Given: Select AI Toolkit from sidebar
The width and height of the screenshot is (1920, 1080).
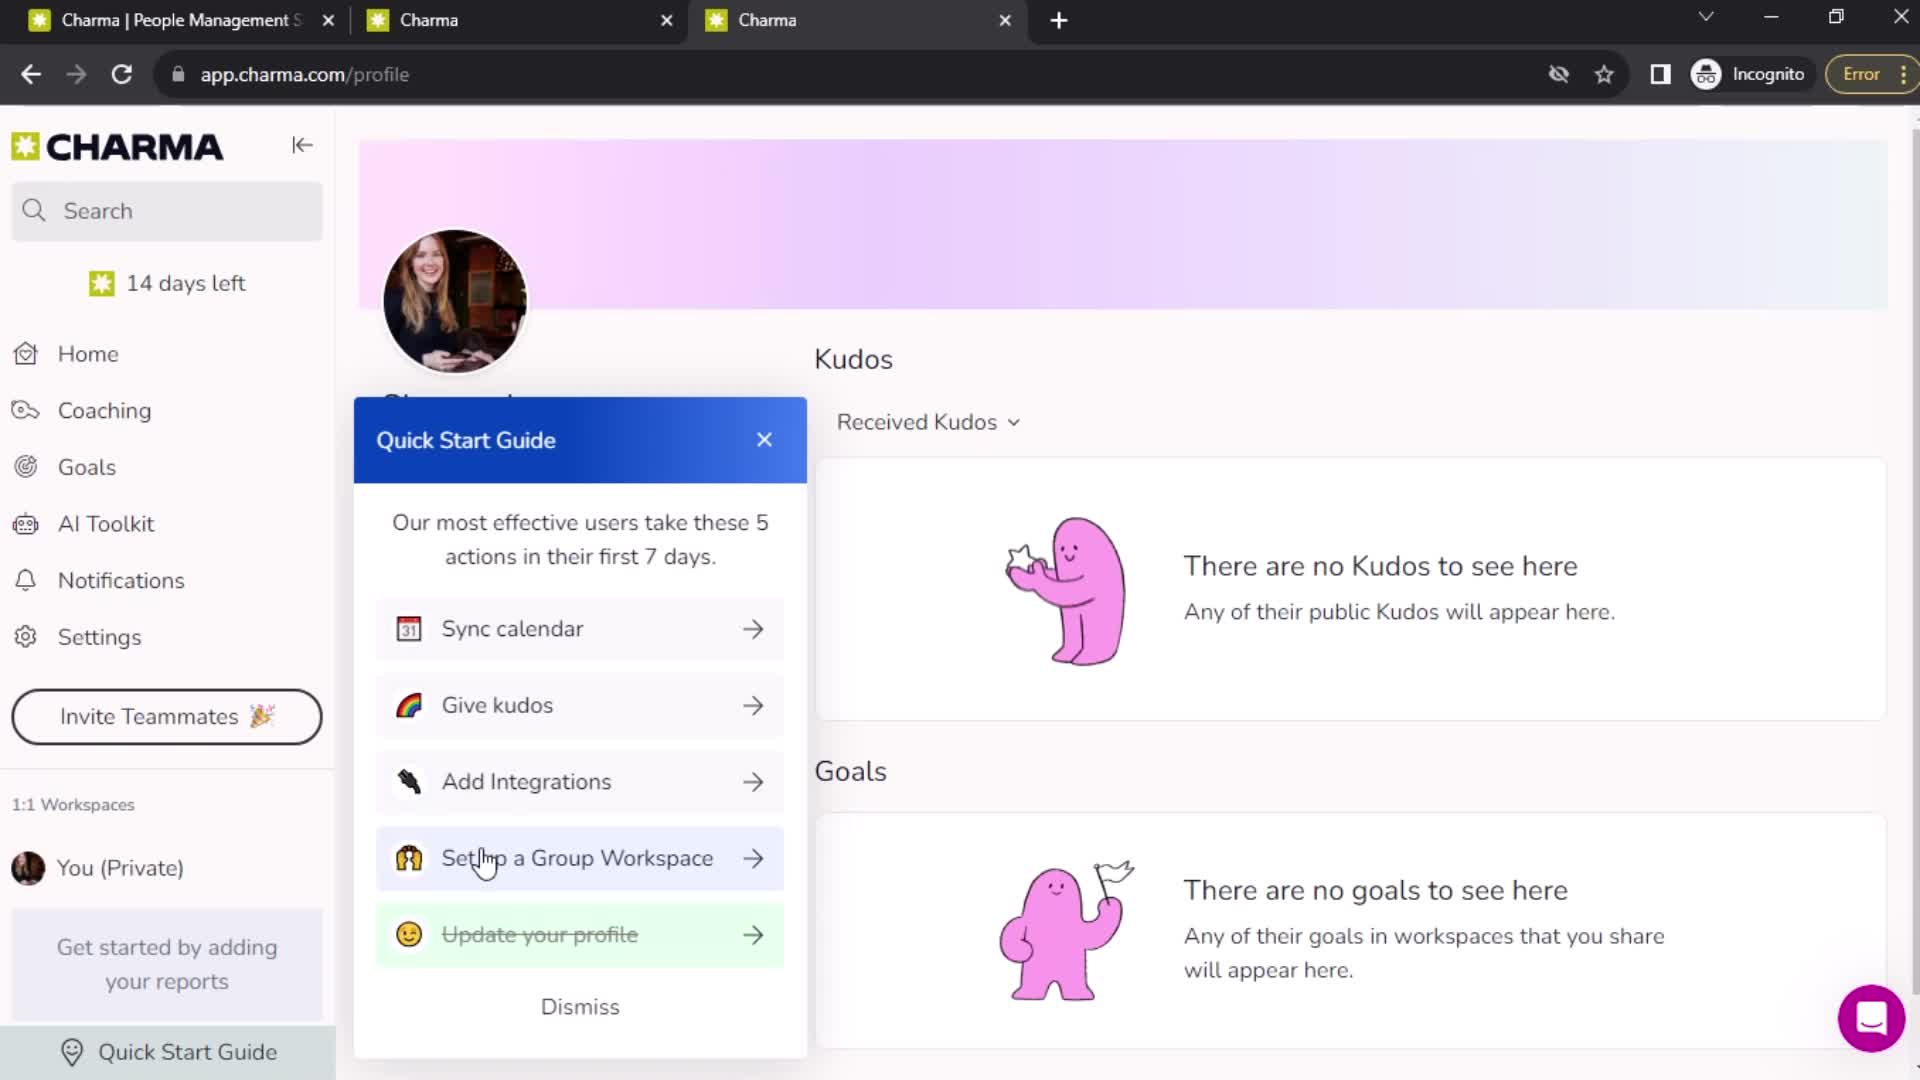Looking at the screenshot, I should pyautogui.click(x=105, y=524).
